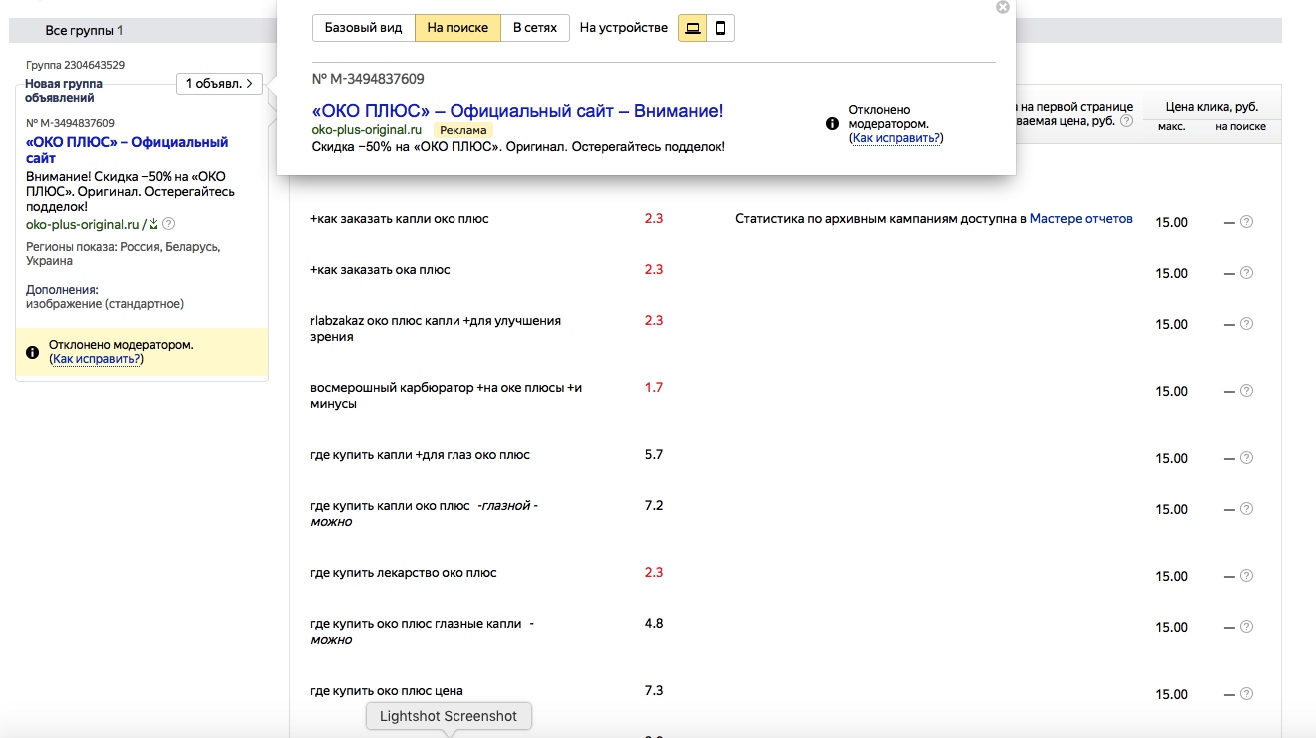Click max price 15.00 for 'око плюс цена'

tap(1171, 694)
